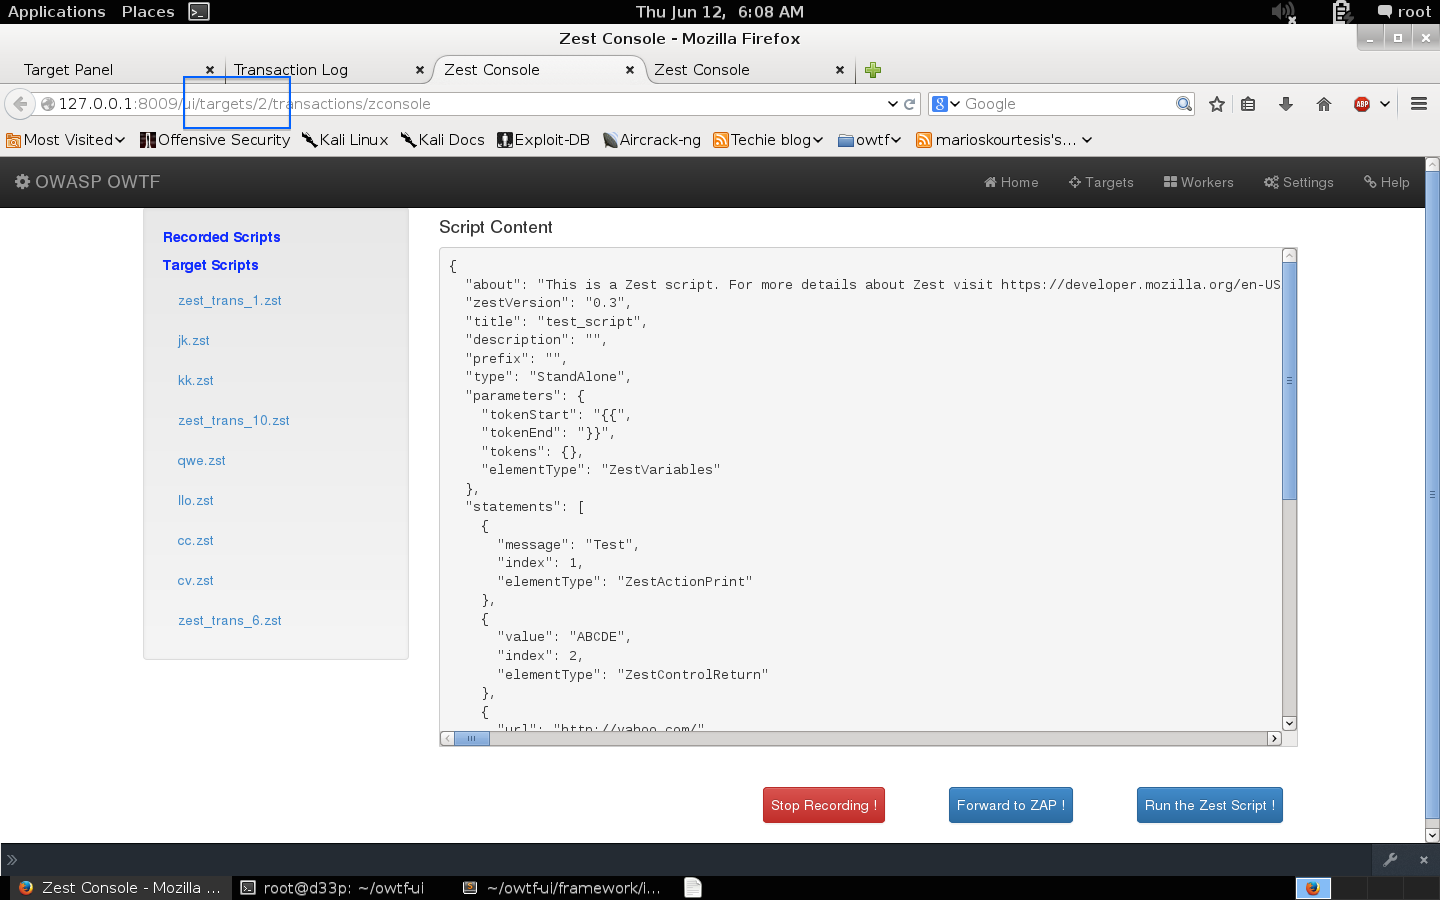Click the terminal launcher in top panel
Image resolution: width=1440 pixels, height=900 pixels.
199,12
